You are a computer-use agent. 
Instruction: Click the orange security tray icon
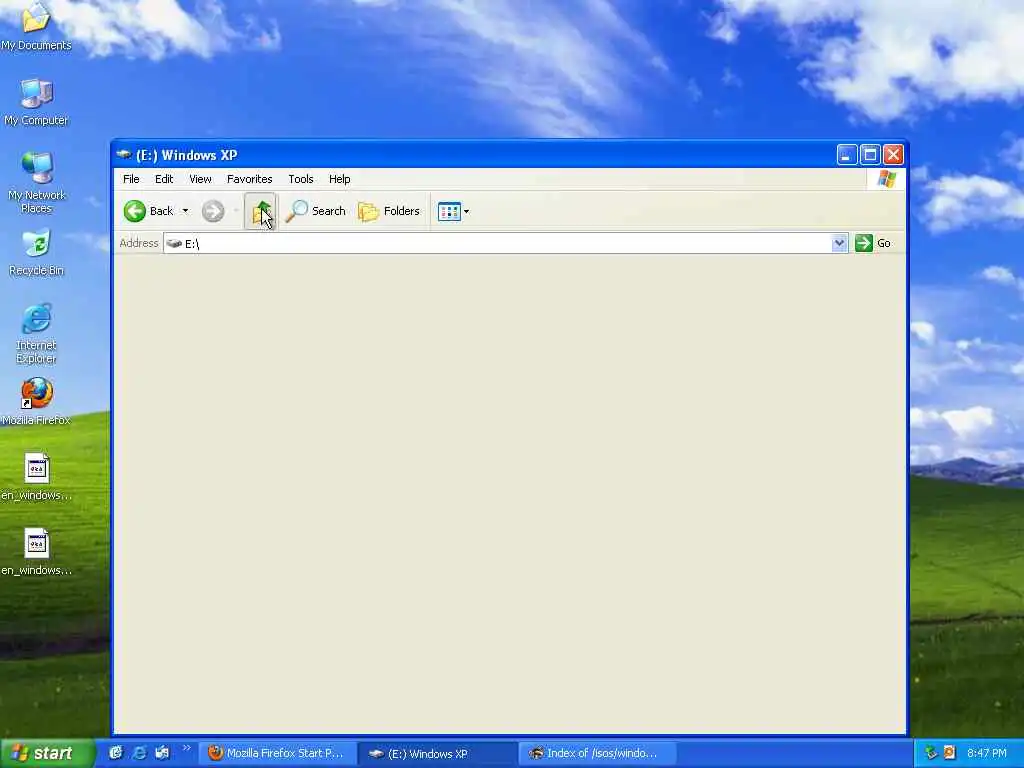click(x=949, y=753)
